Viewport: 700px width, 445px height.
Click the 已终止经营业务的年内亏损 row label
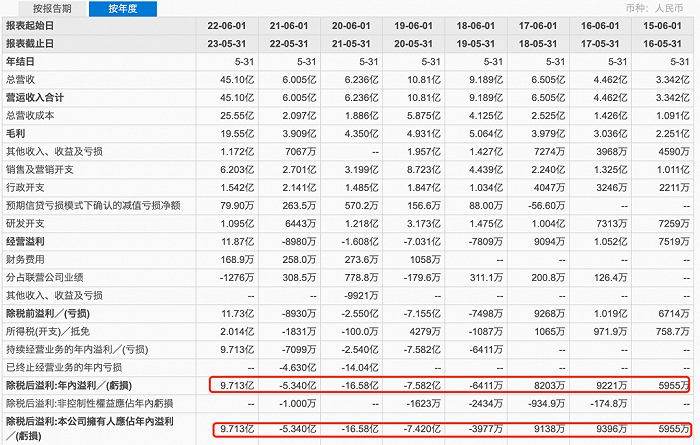[x=64, y=367]
